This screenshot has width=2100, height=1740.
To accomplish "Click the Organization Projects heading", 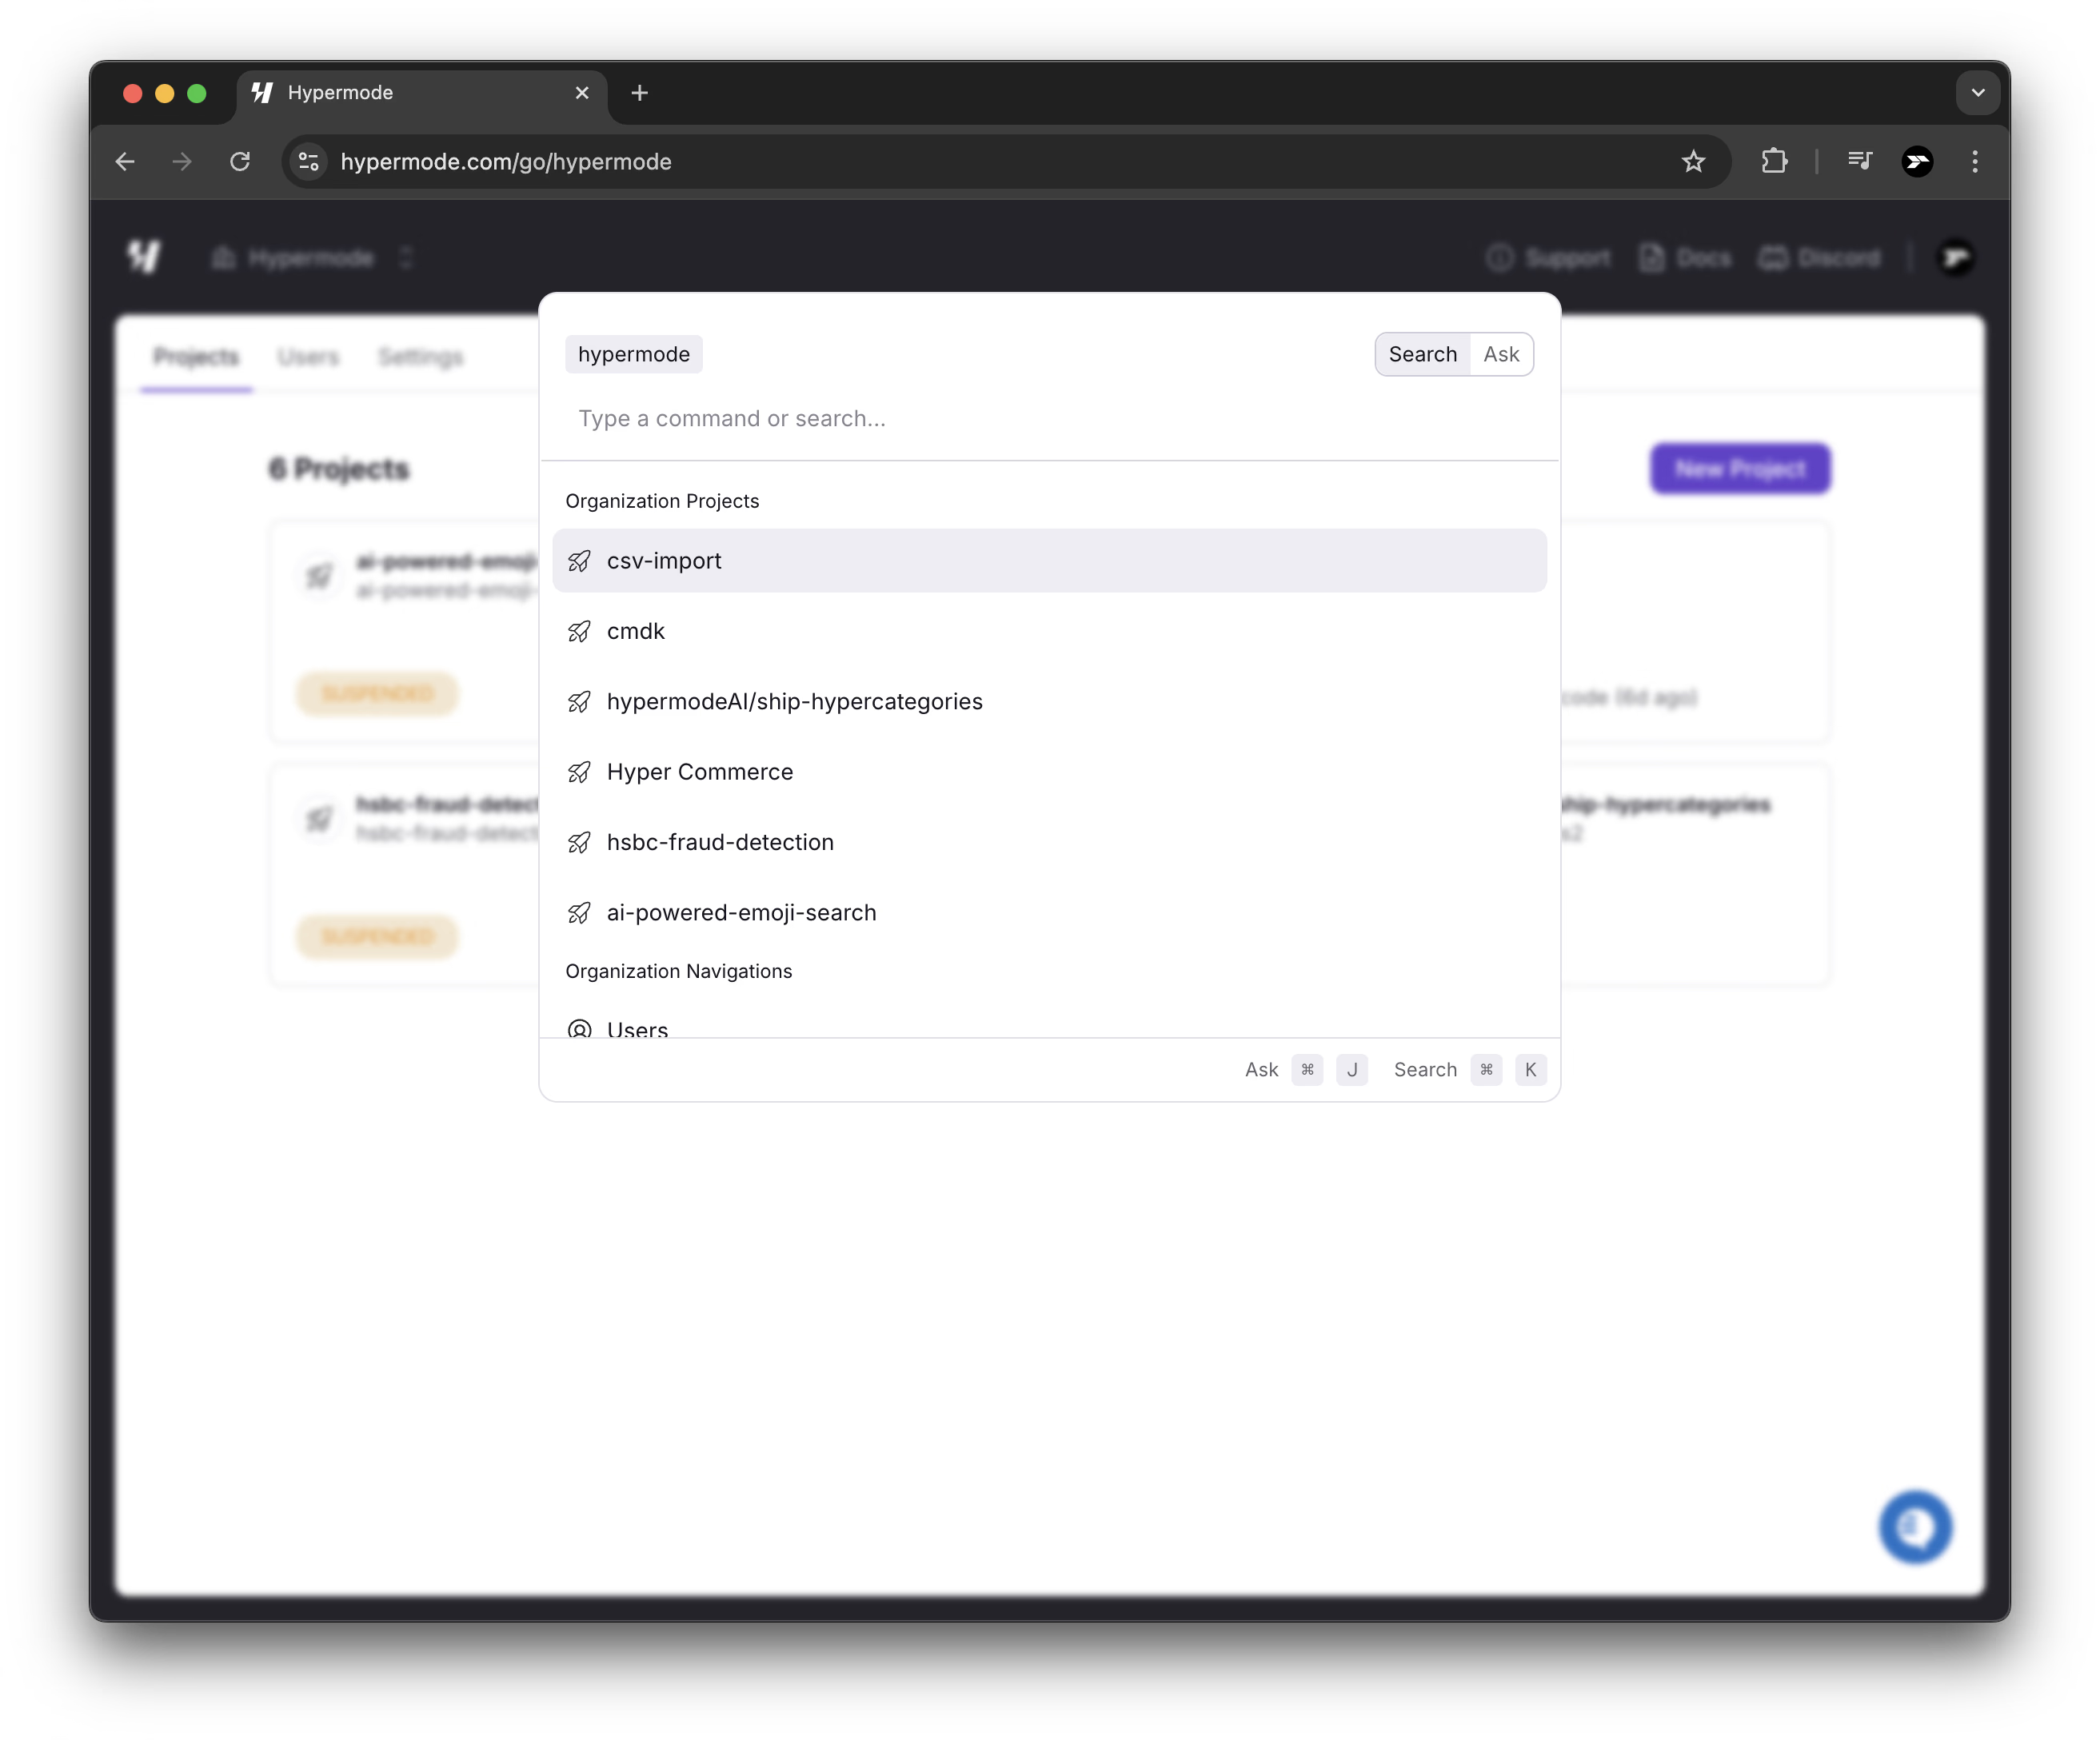I will [662, 501].
